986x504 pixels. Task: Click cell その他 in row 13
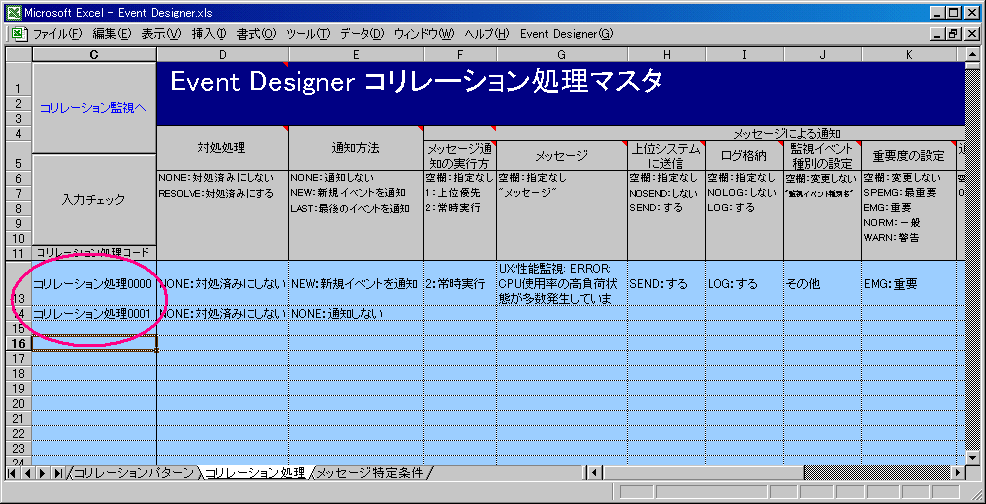[x=823, y=283]
